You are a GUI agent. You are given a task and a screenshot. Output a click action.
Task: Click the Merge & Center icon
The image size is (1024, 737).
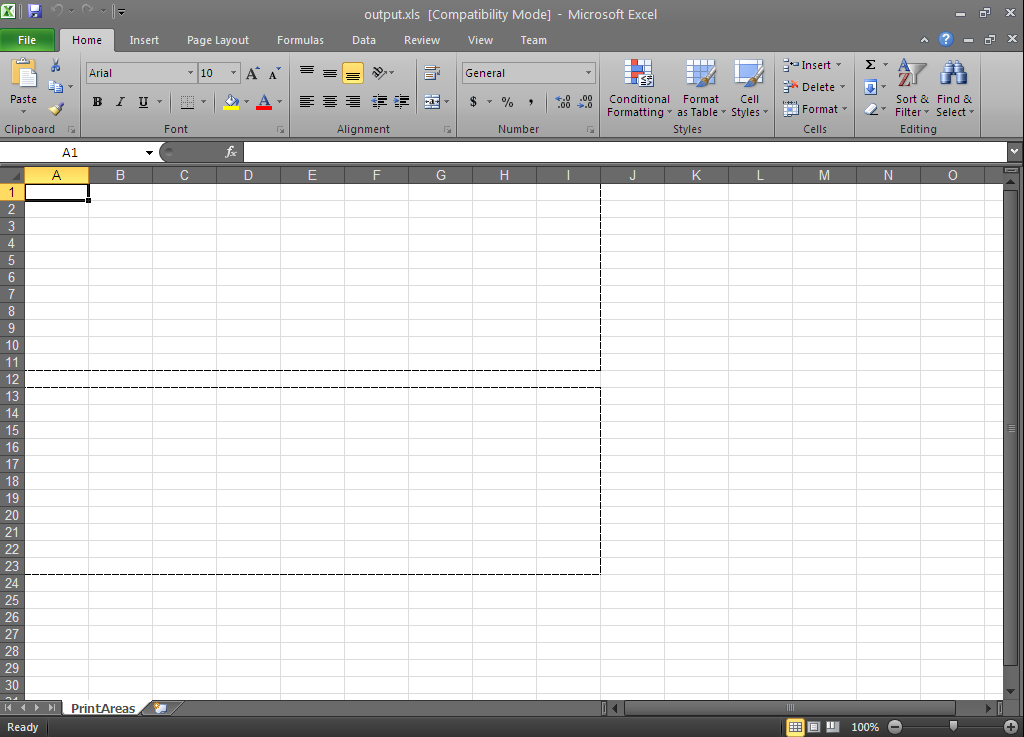(x=434, y=102)
